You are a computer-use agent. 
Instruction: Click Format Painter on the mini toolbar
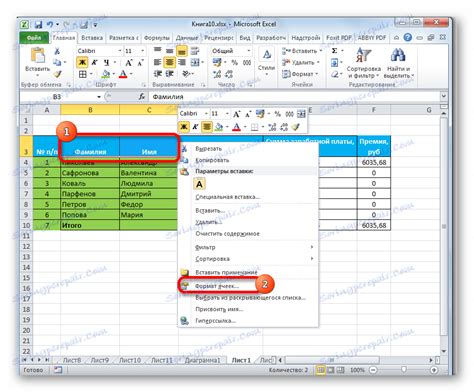pos(295,127)
